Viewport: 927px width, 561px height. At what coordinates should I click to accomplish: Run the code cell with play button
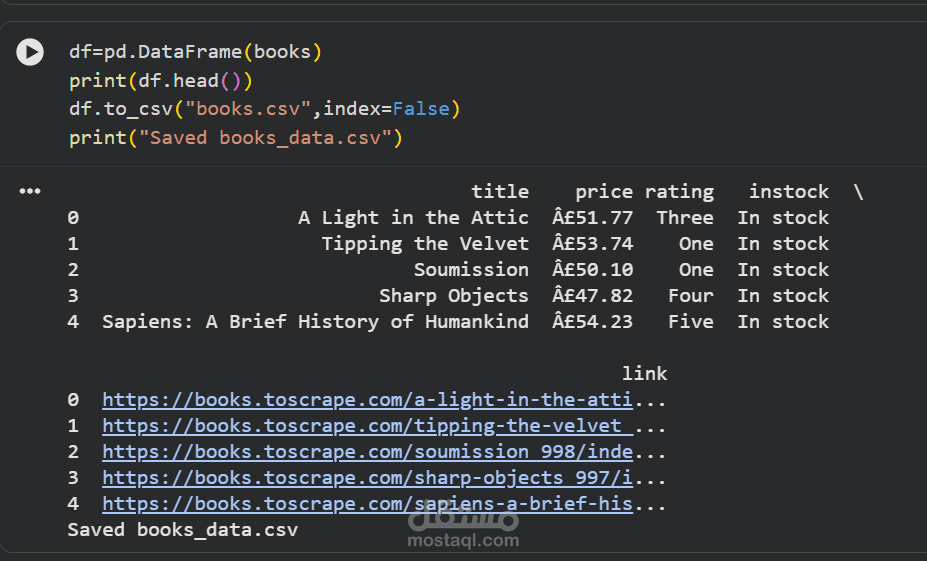30,52
